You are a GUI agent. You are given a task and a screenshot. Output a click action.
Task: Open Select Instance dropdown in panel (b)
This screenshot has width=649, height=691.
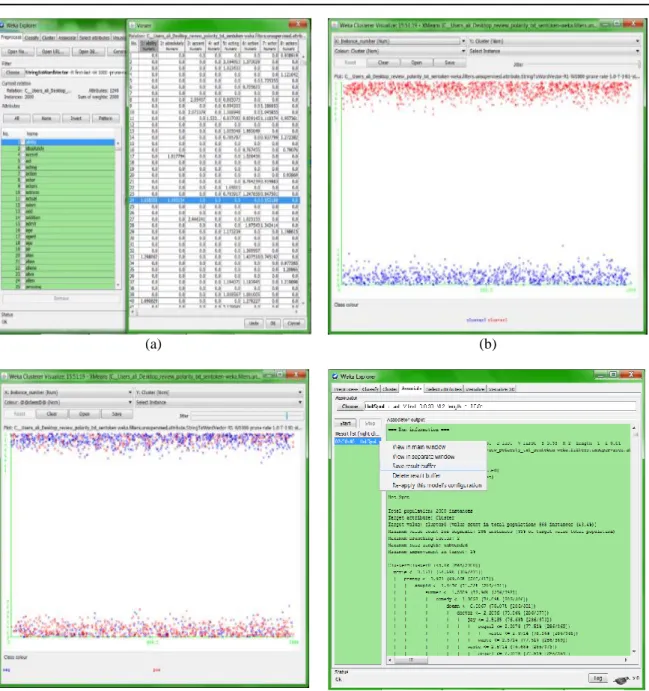tap(554, 51)
